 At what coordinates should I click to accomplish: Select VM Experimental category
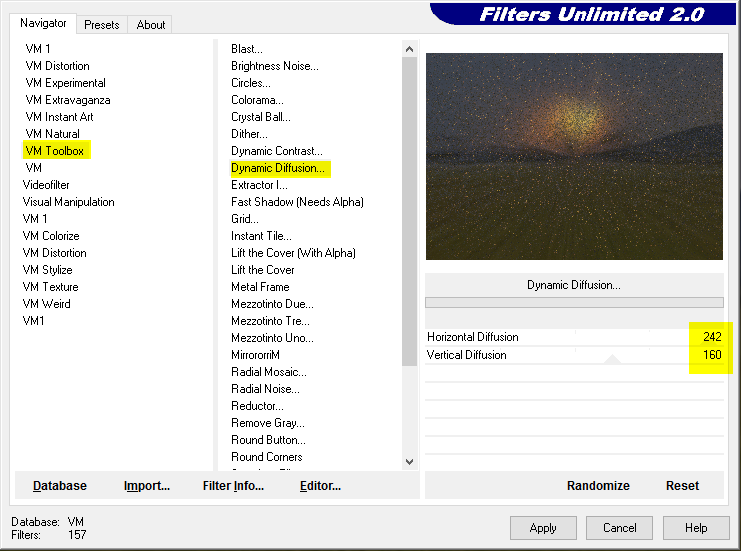(x=66, y=83)
